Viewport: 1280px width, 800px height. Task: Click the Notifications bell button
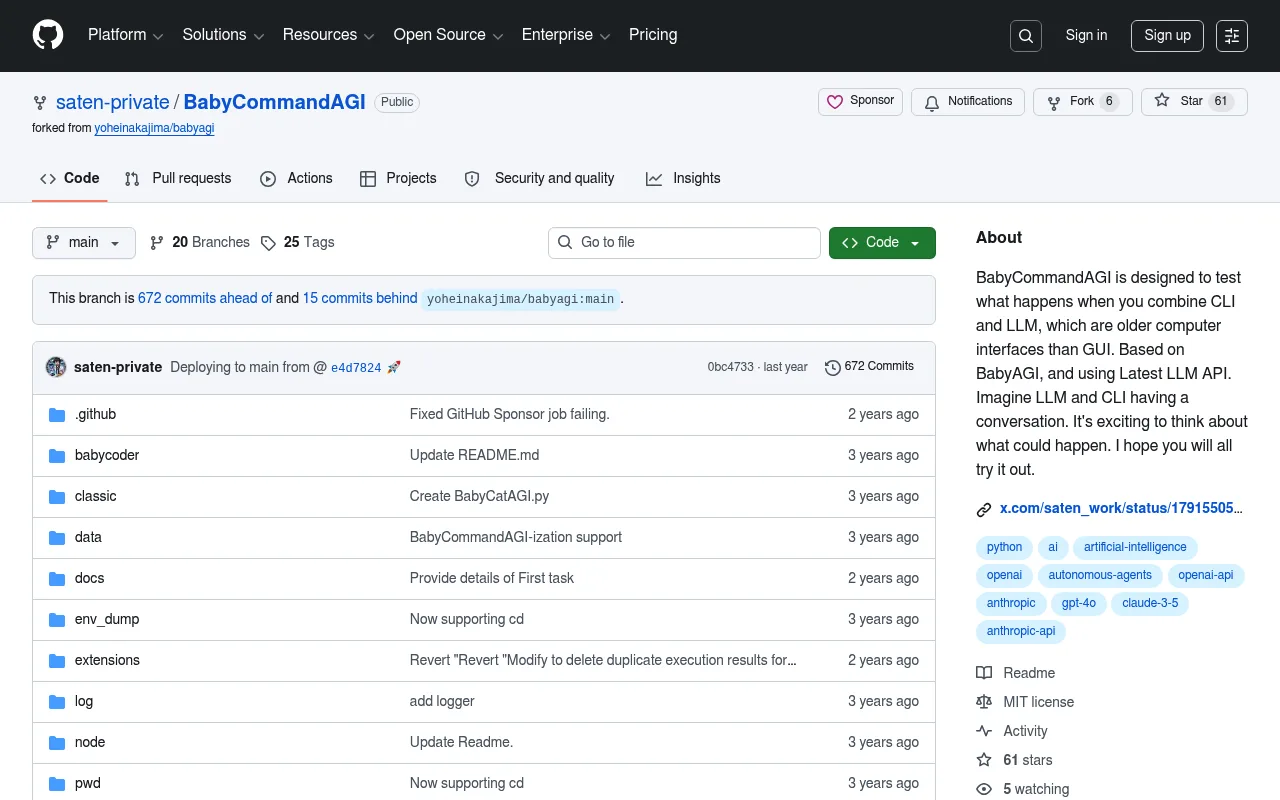[x=968, y=102]
